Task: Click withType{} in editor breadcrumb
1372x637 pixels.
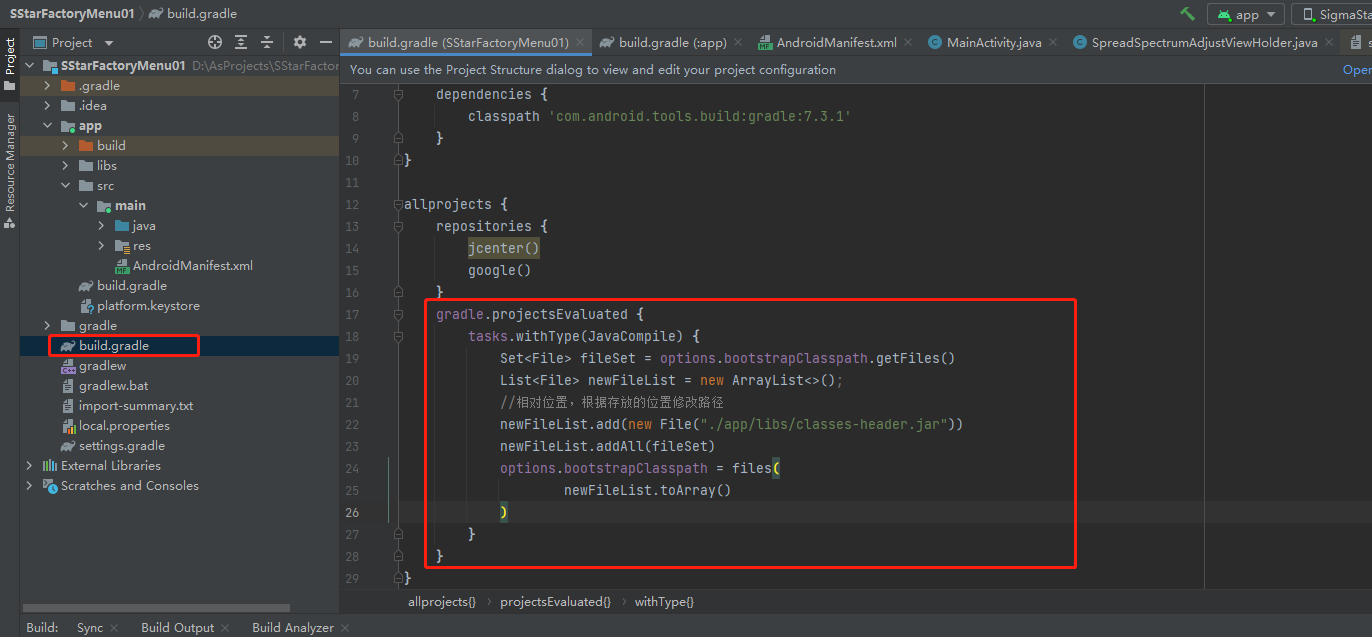Action: (x=664, y=602)
